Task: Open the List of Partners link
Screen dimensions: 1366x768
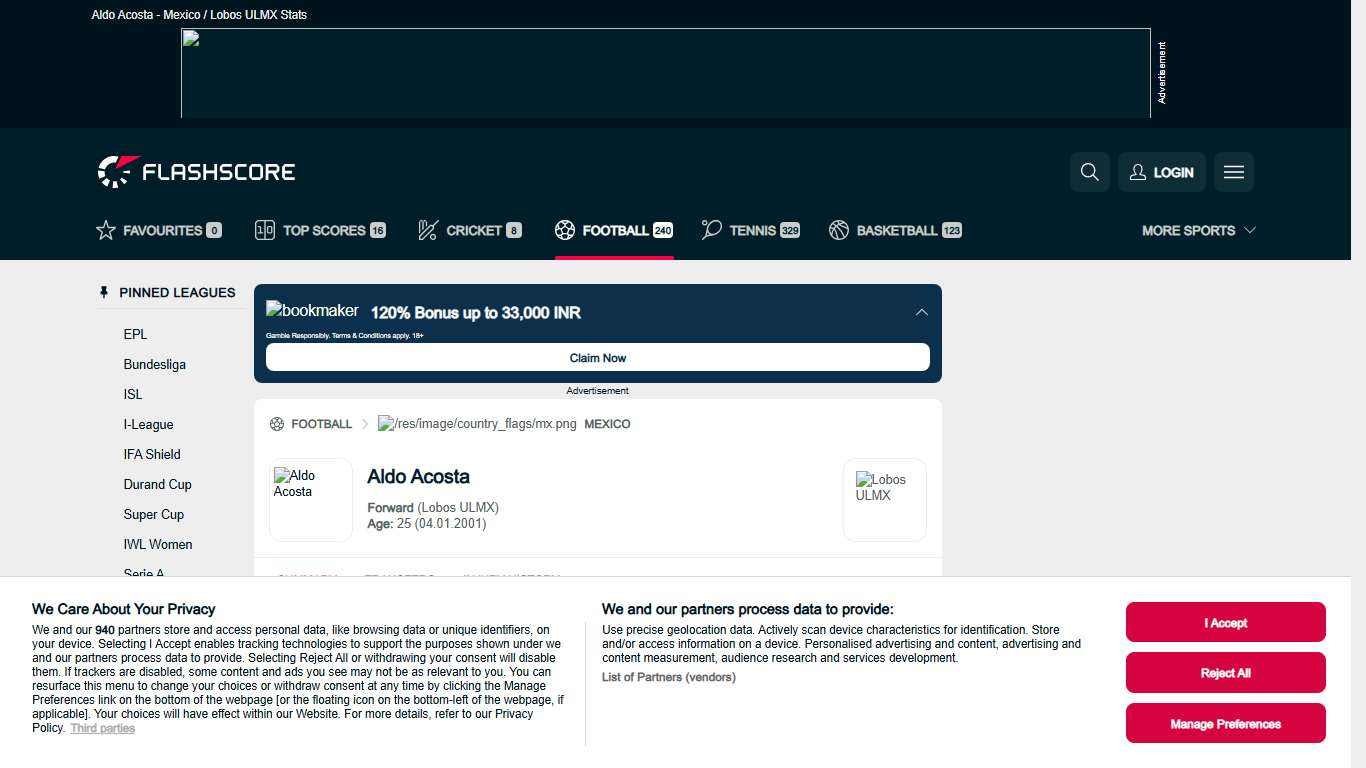Action: point(668,677)
